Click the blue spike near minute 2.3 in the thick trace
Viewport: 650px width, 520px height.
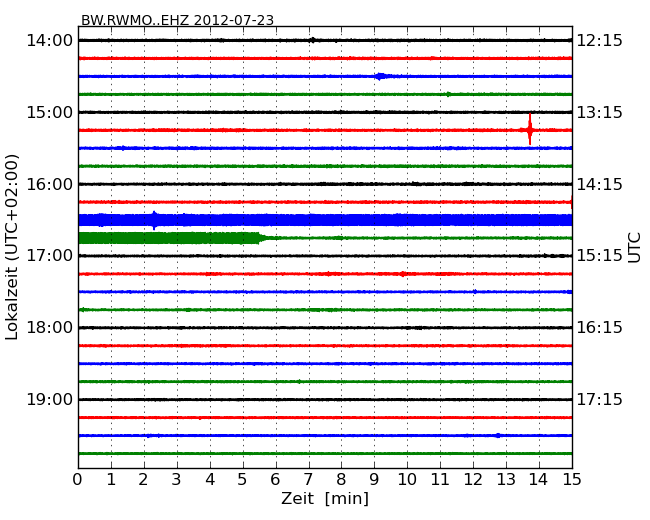click(x=154, y=220)
